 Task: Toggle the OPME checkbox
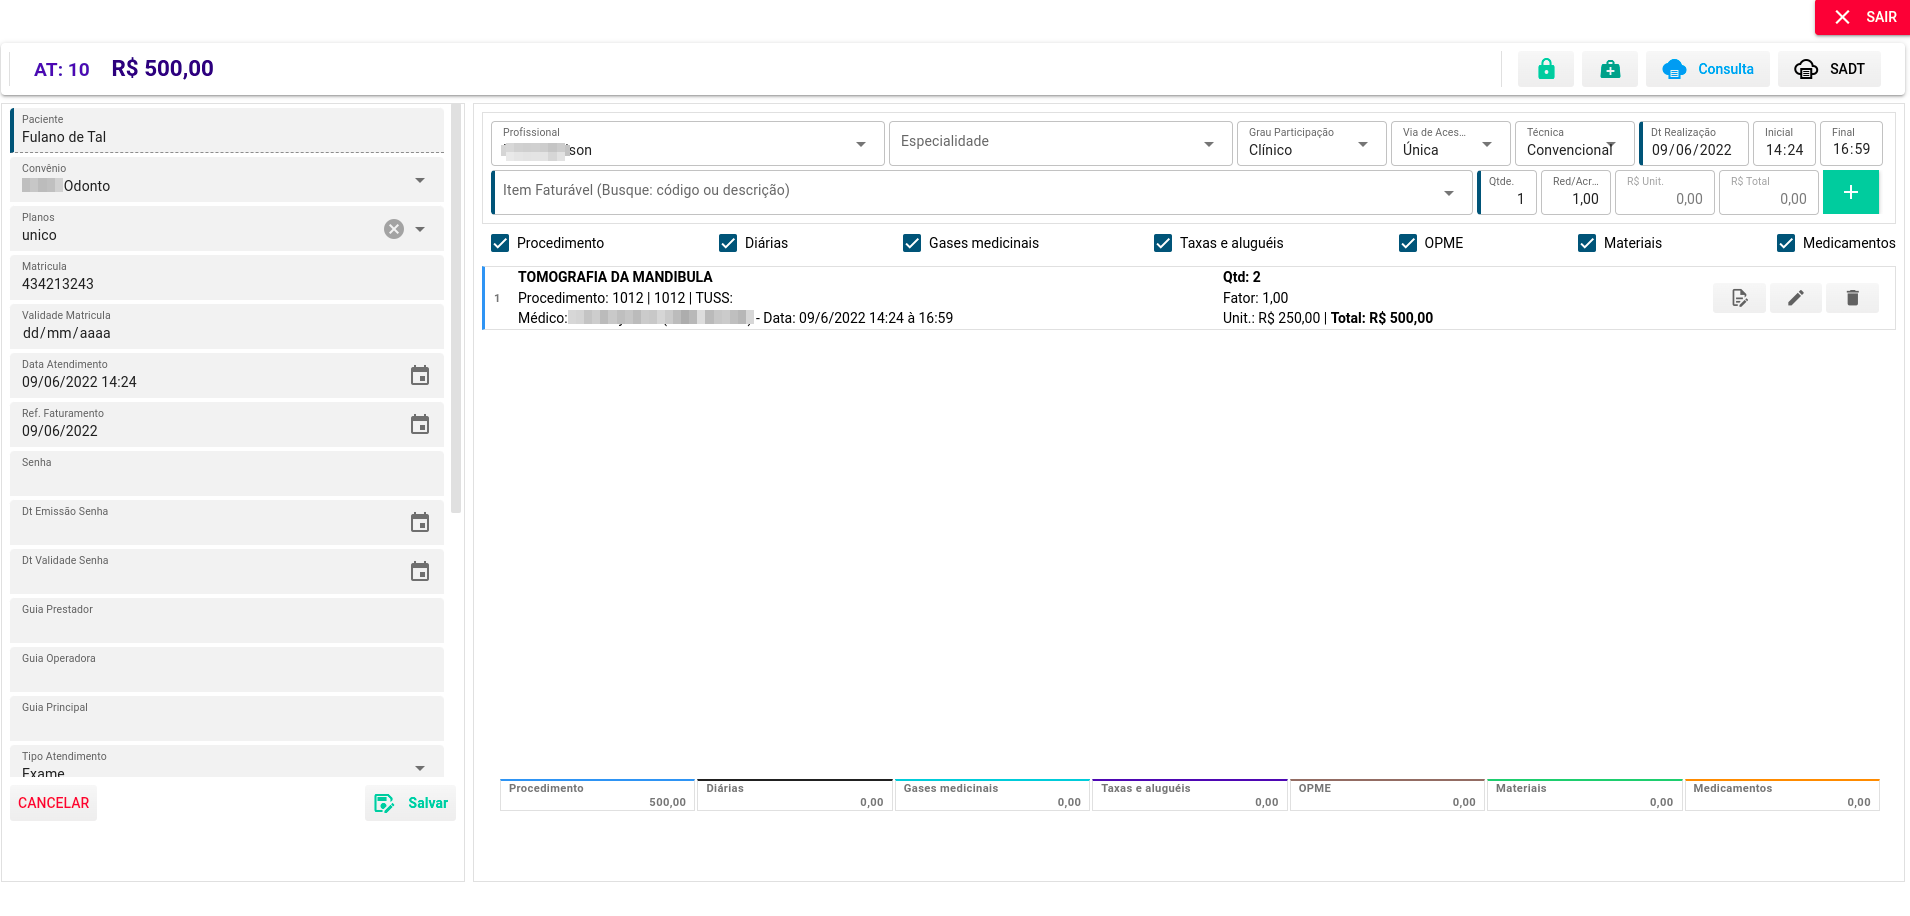[1408, 243]
